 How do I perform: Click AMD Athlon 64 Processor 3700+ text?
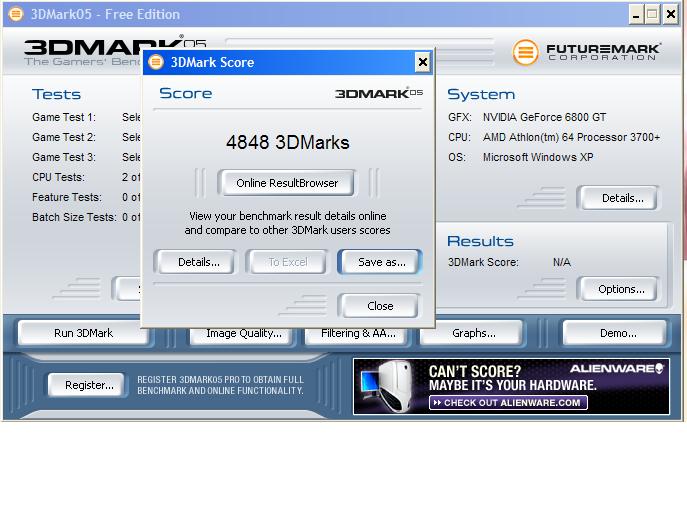[571, 137]
